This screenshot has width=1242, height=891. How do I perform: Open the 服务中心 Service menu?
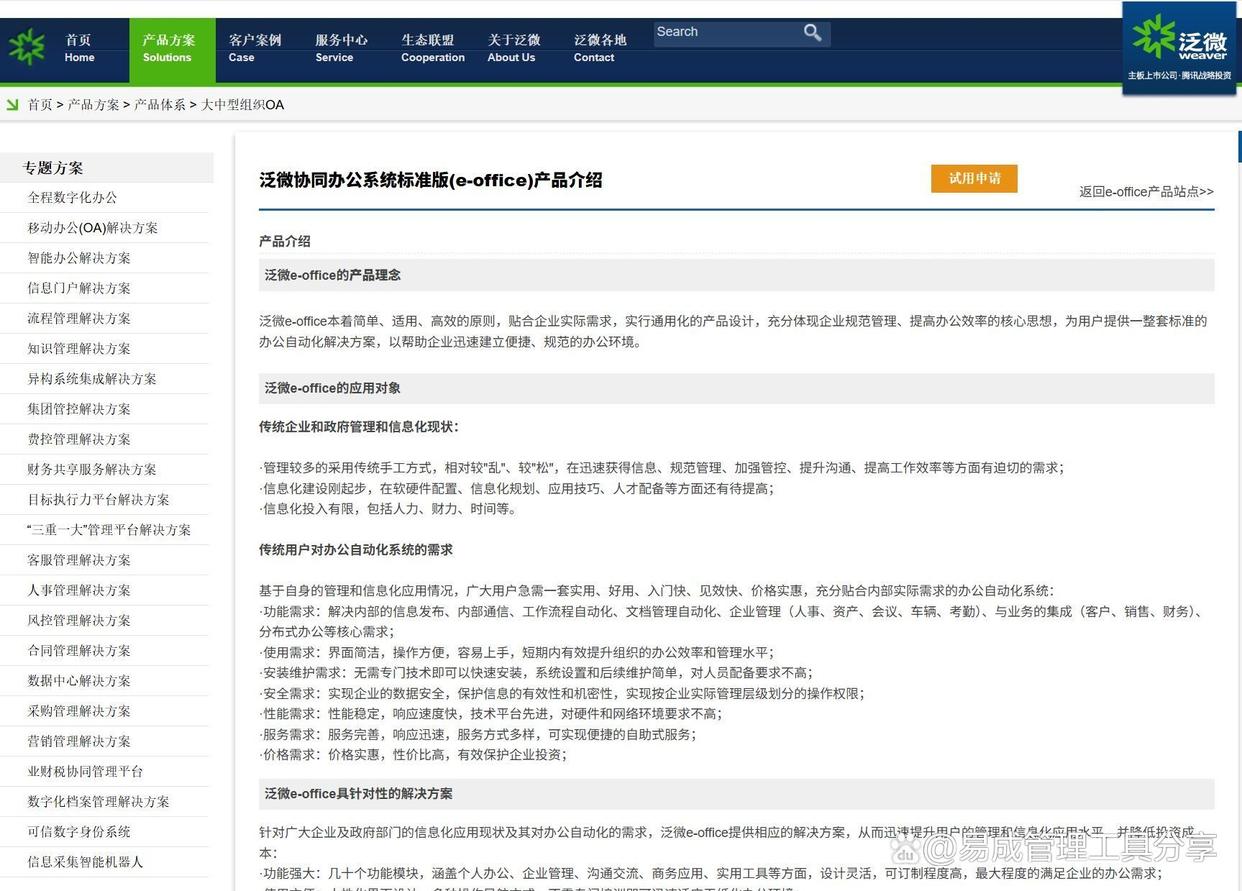(x=341, y=48)
